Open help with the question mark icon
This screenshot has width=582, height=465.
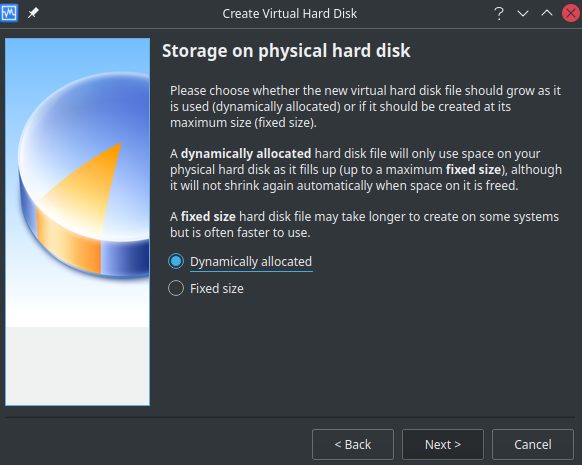point(499,14)
